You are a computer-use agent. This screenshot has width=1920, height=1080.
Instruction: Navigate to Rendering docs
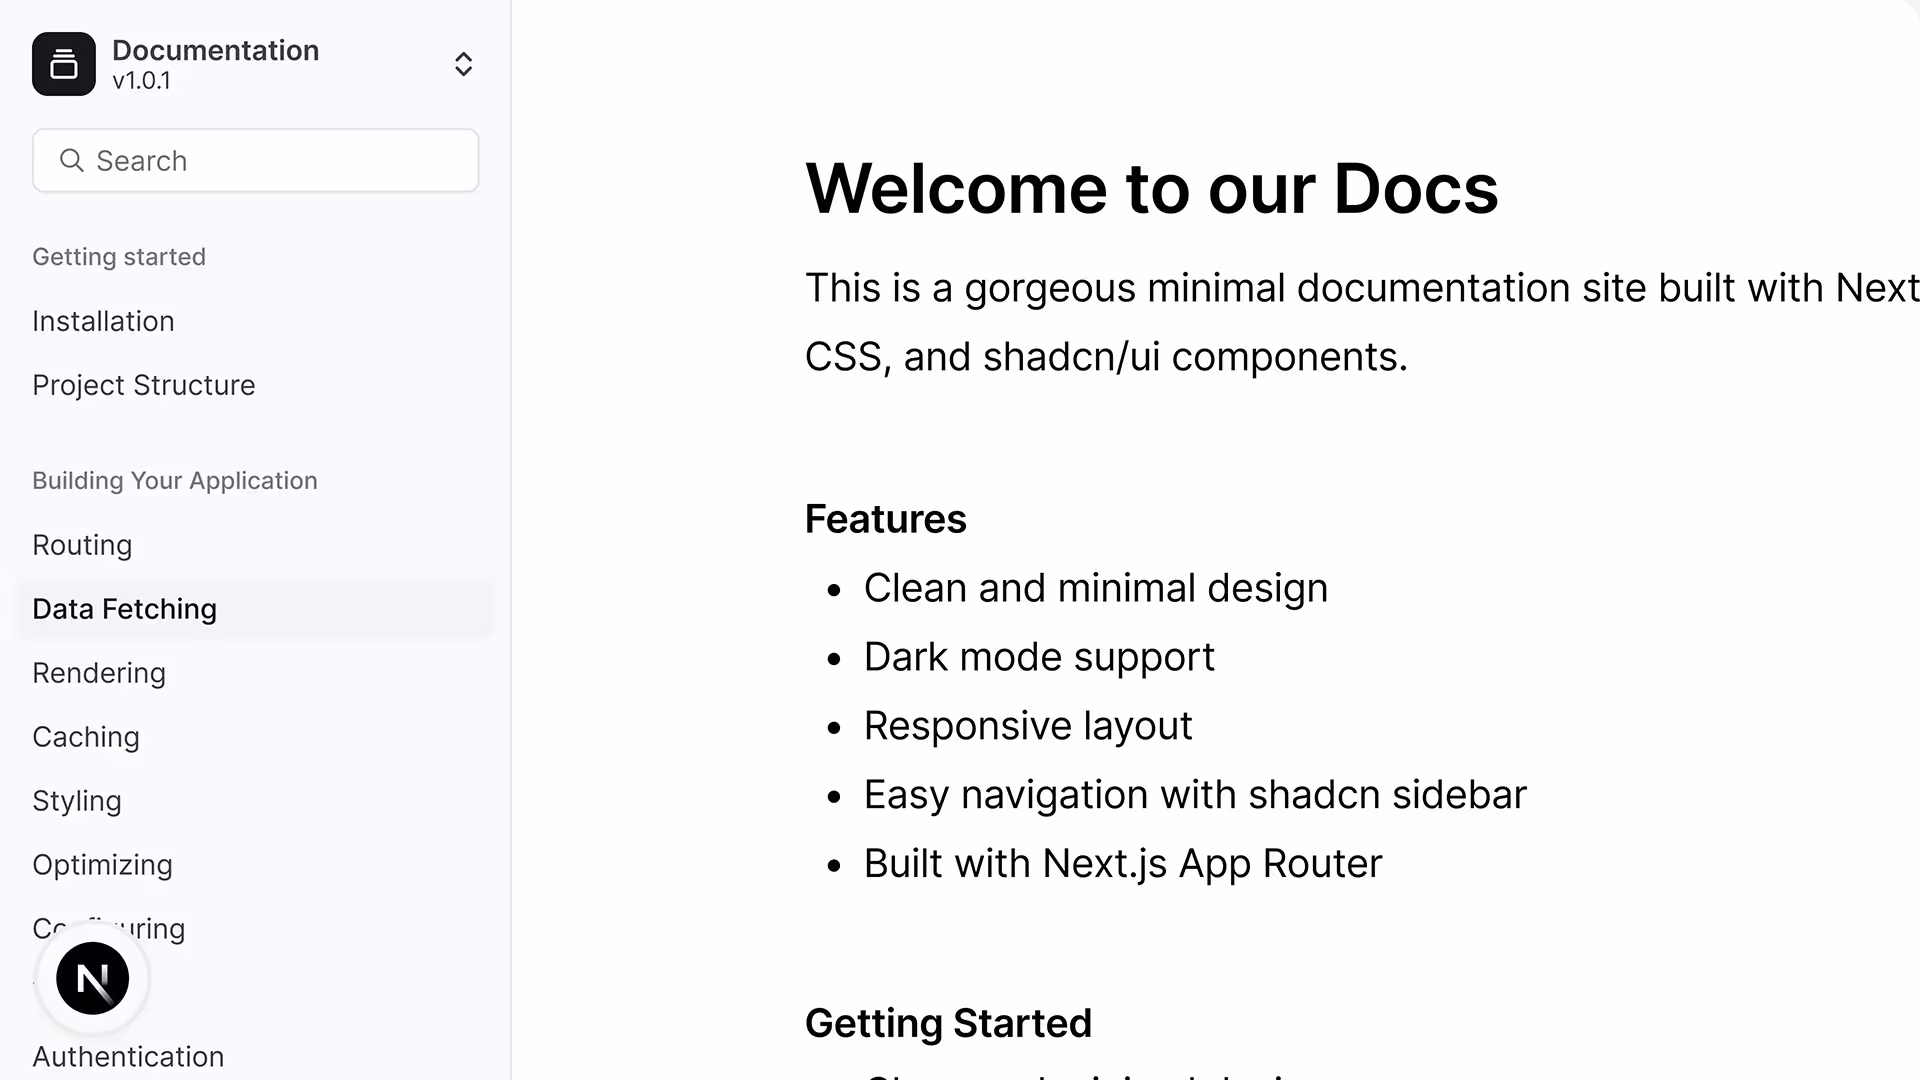coord(99,673)
